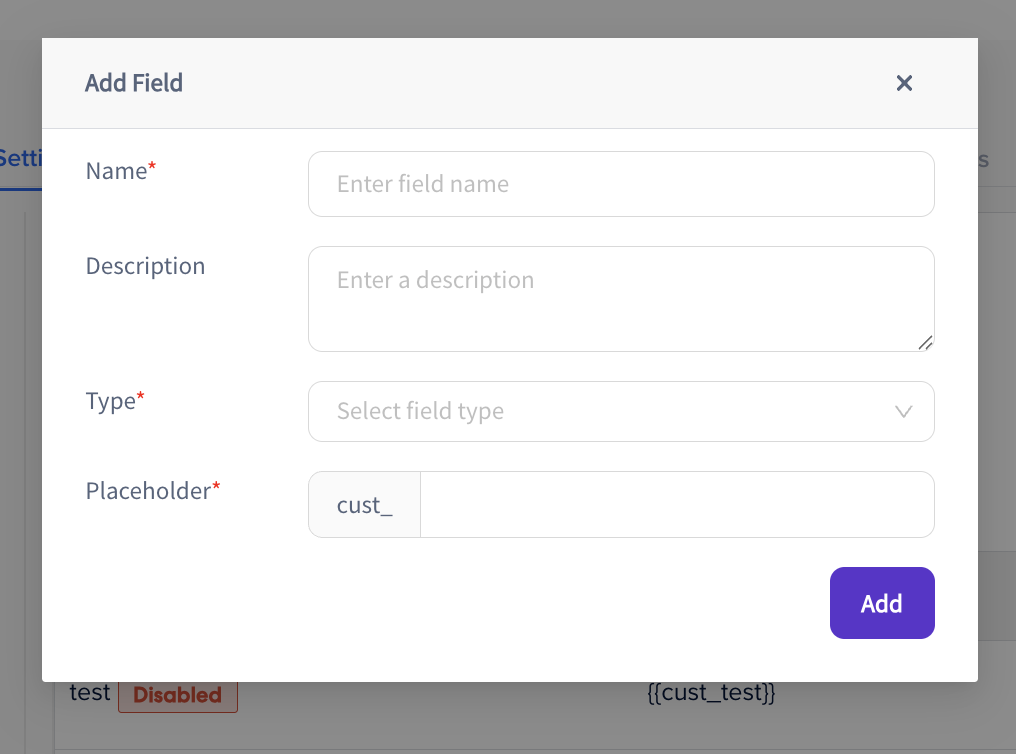This screenshot has width=1016, height=754.
Task: Click the {{cust_test}} placeholder text
Action: (x=711, y=692)
